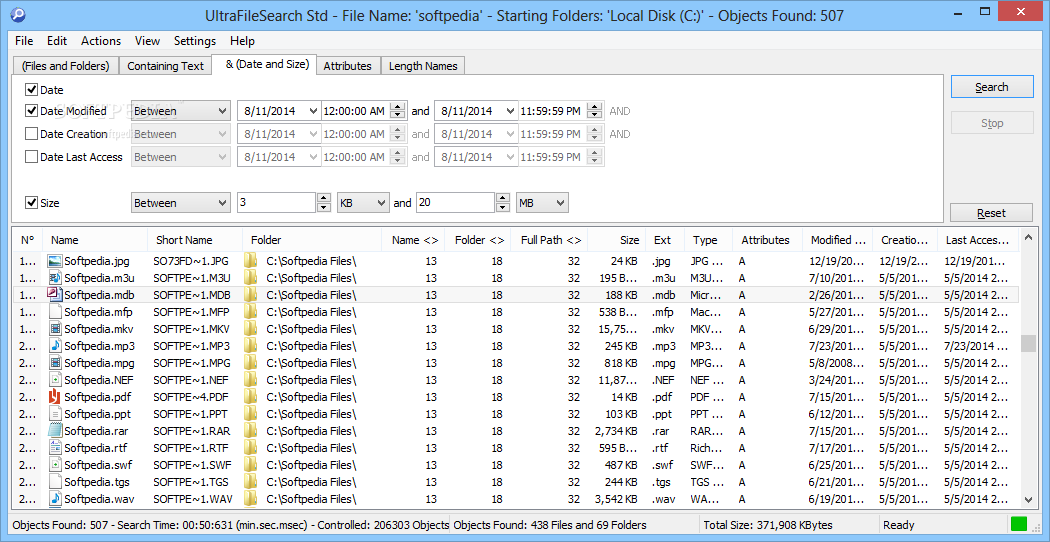This screenshot has width=1050, height=542.
Task: Click the Softpedia.rar file icon
Action: [x=55, y=431]
